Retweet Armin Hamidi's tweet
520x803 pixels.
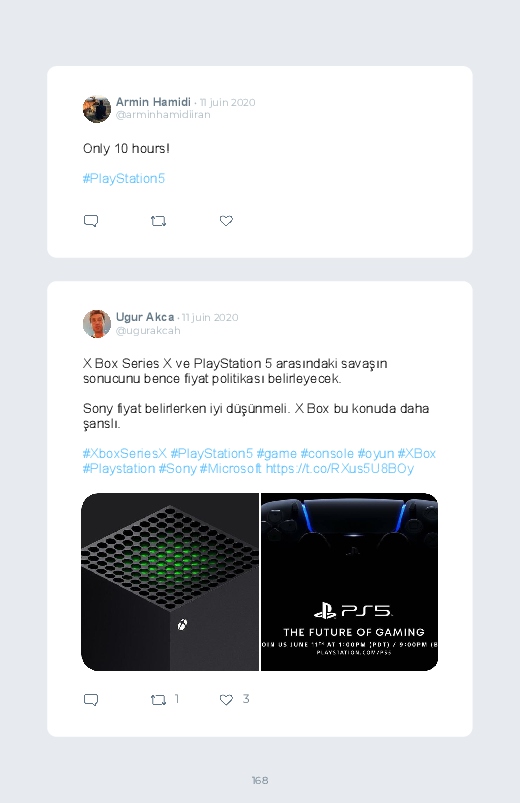click(x=158, y=221)
